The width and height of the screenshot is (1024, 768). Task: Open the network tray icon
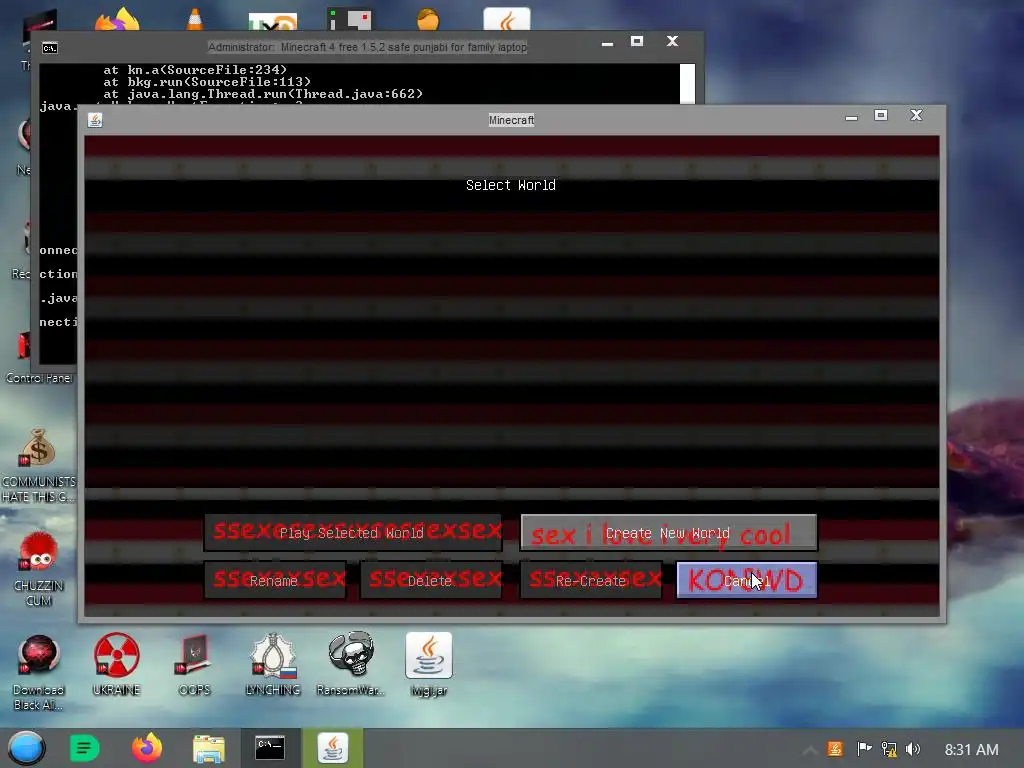[889, 748]
